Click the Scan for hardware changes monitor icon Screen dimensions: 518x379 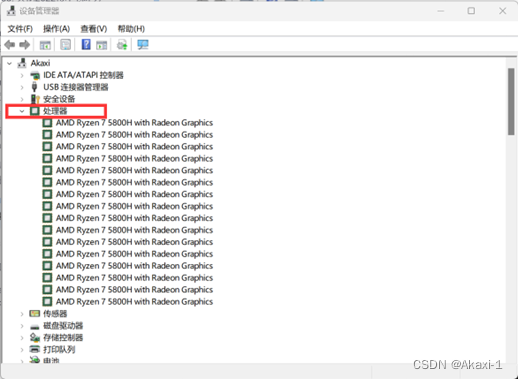143,45
